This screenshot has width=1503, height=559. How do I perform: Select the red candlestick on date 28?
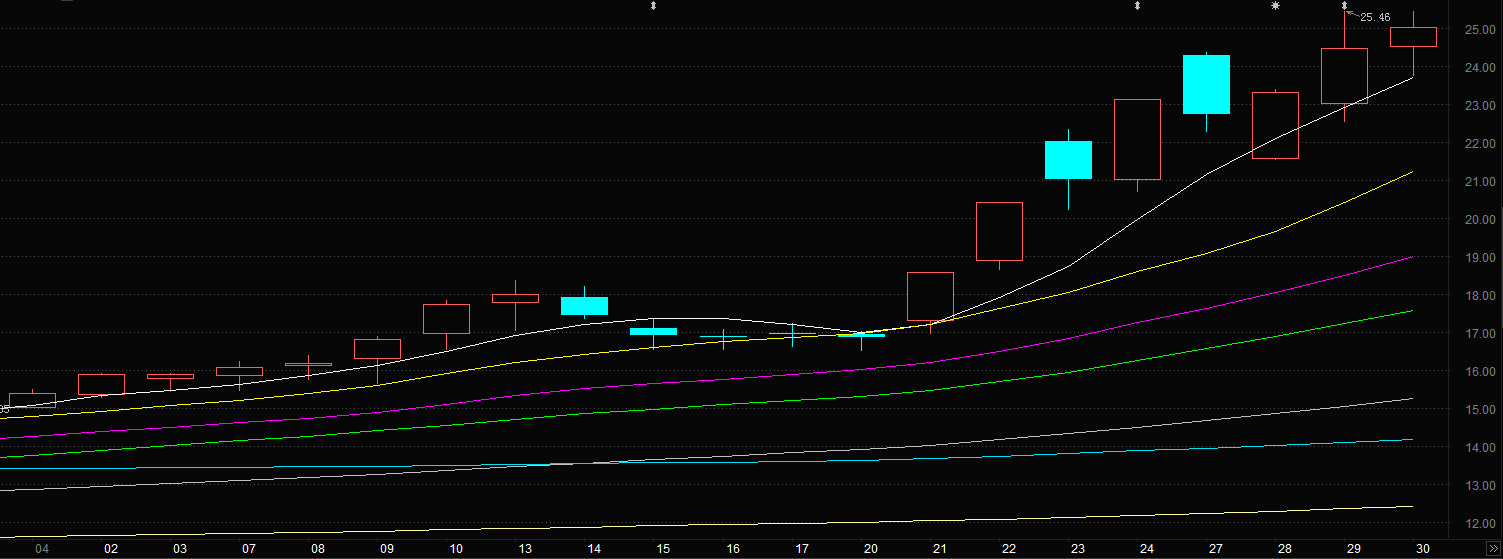(1275, 125)
